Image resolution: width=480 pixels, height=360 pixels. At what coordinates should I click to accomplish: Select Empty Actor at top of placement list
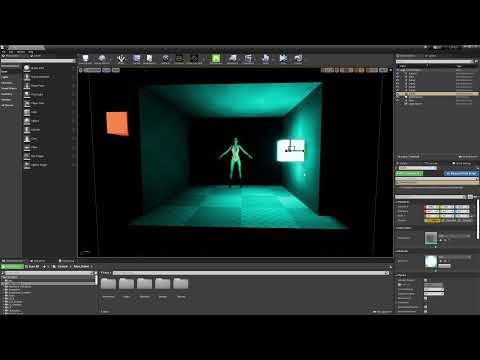click(48, 68)
